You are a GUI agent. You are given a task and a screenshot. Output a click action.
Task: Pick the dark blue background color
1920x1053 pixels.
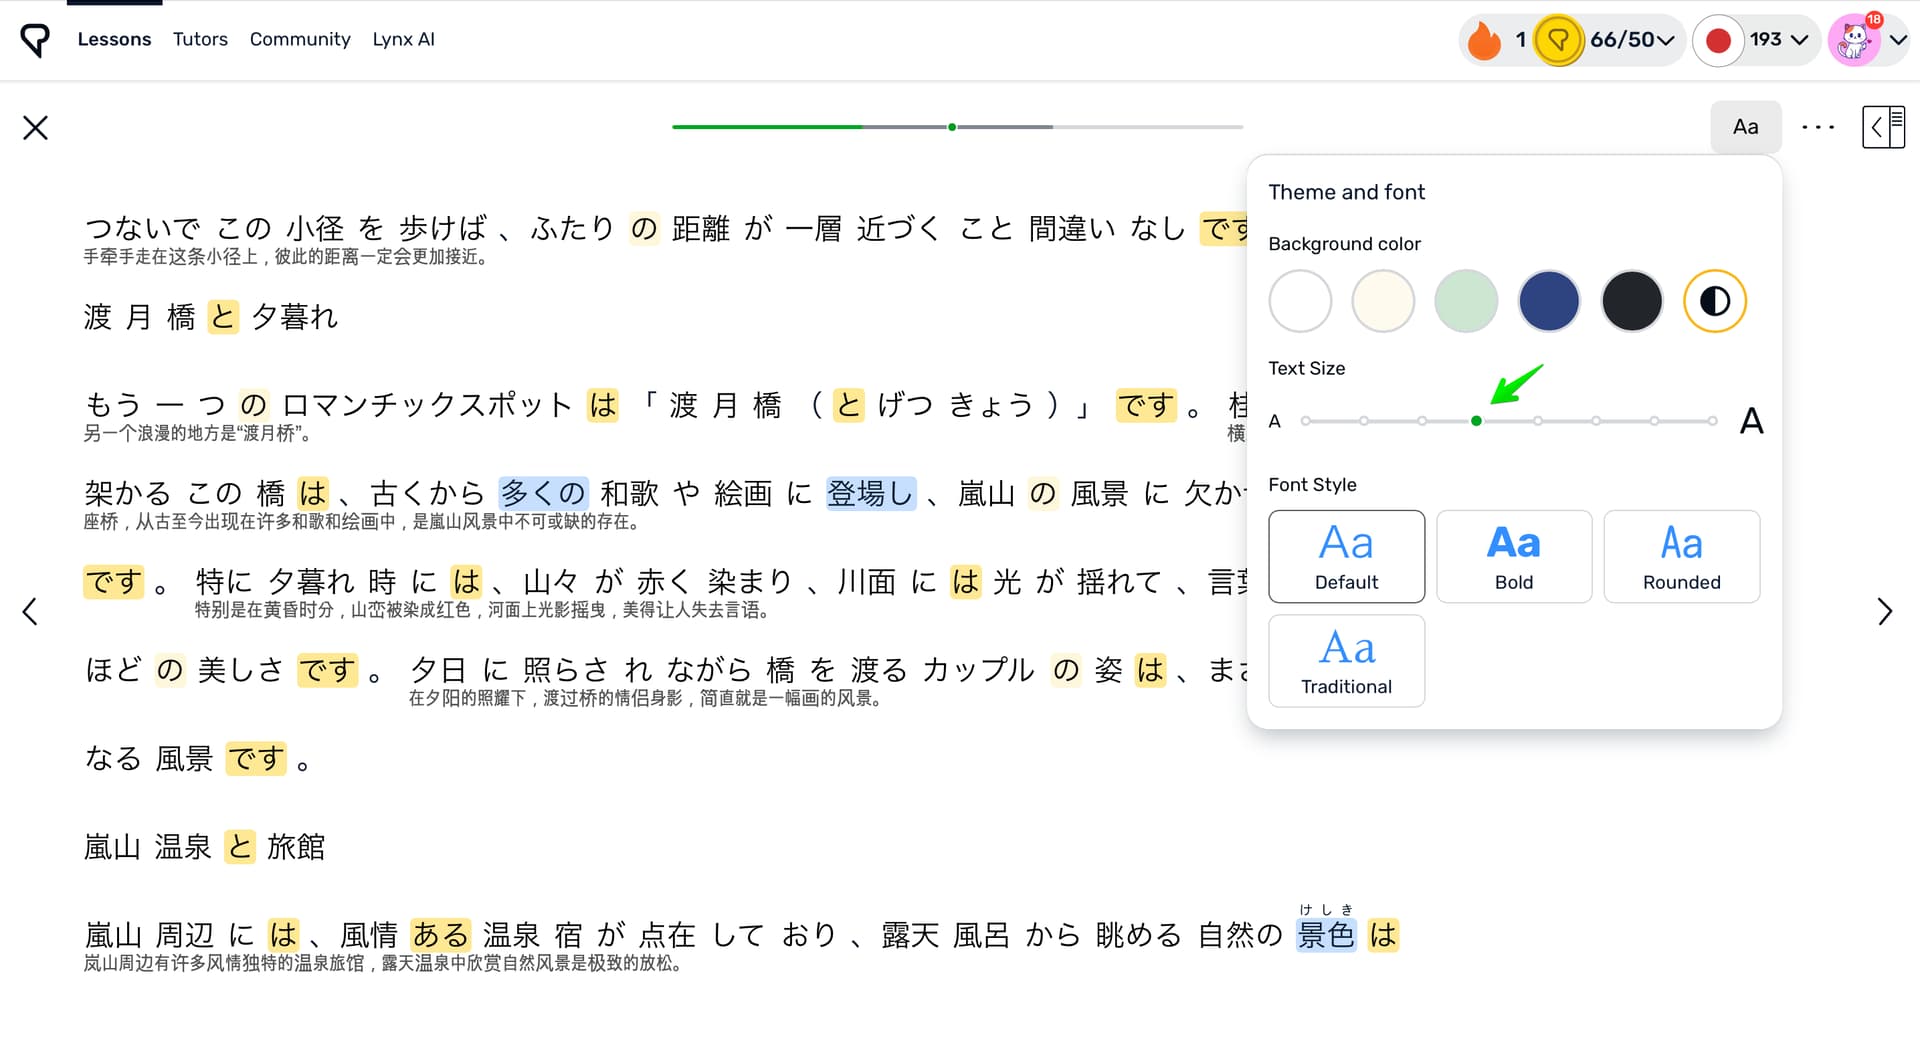coord(1548,301)
